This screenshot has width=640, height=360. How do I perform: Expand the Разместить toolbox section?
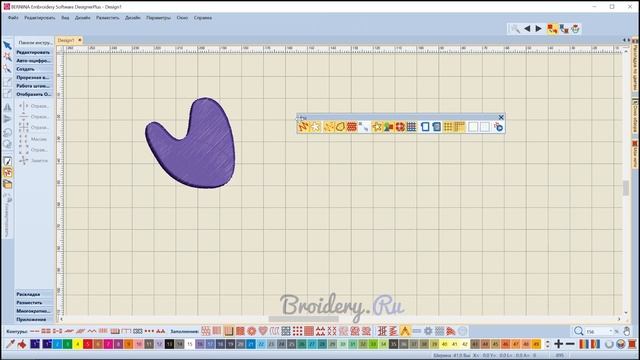34,302
